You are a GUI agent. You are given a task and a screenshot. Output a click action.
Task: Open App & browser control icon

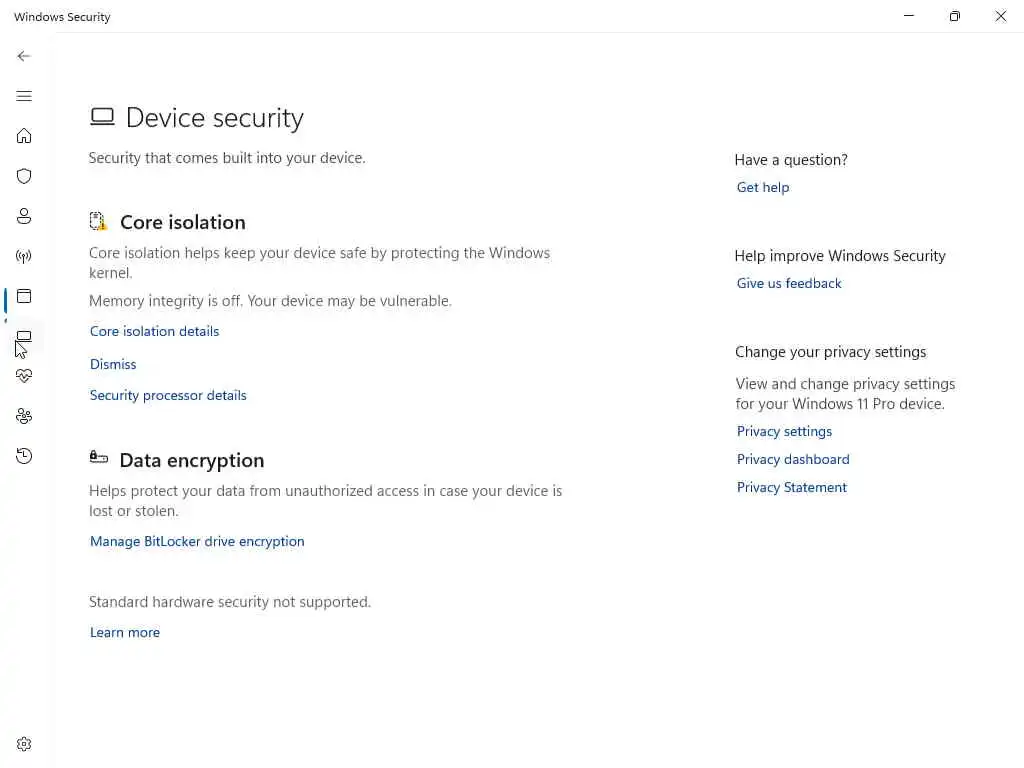[x=24, y=296]
